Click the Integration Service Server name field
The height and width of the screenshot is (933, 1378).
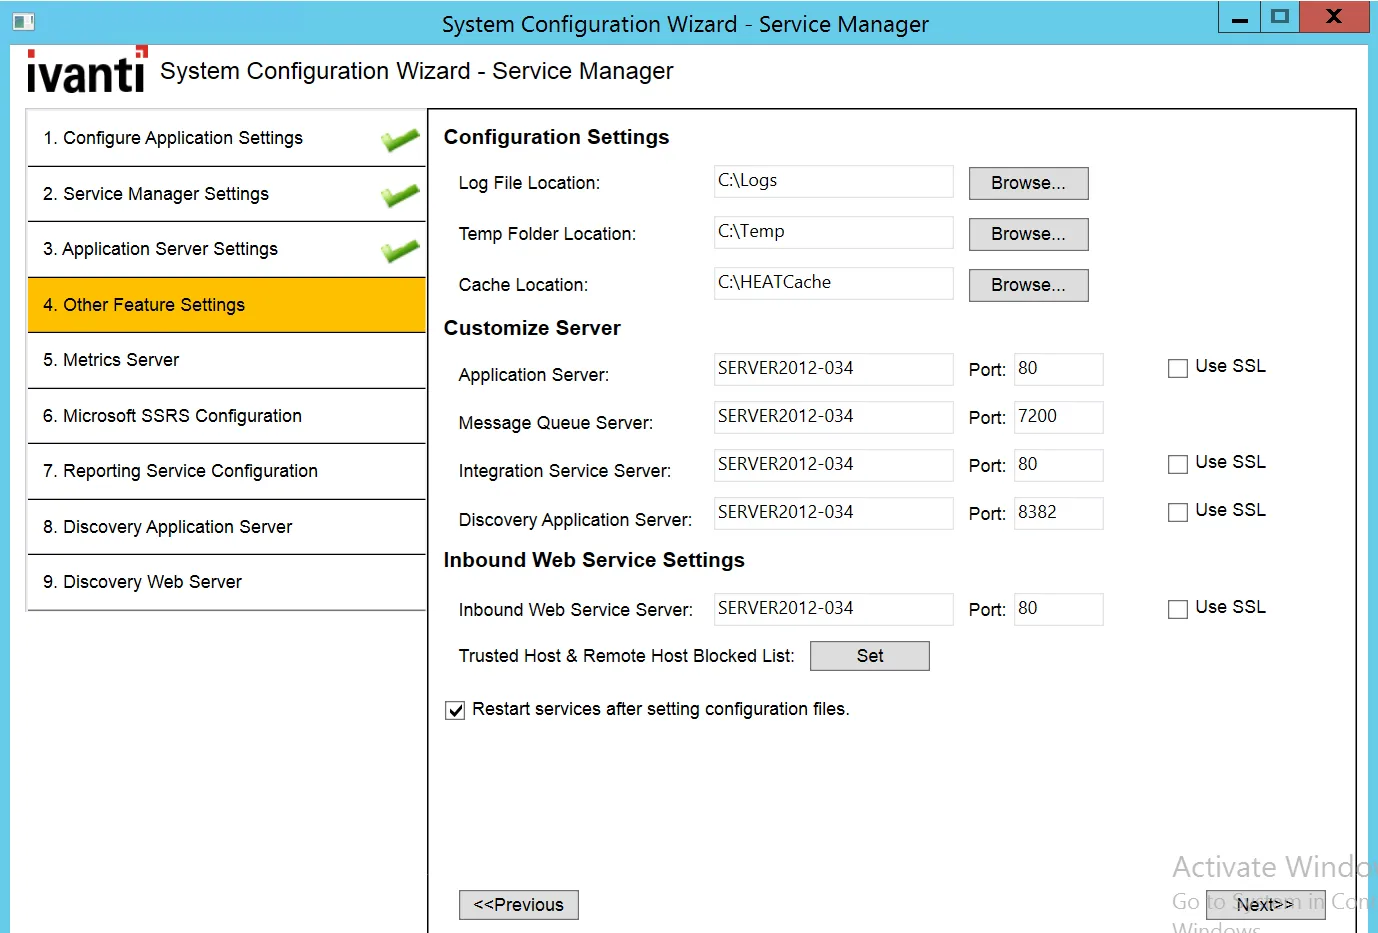(x=833, y=465)
